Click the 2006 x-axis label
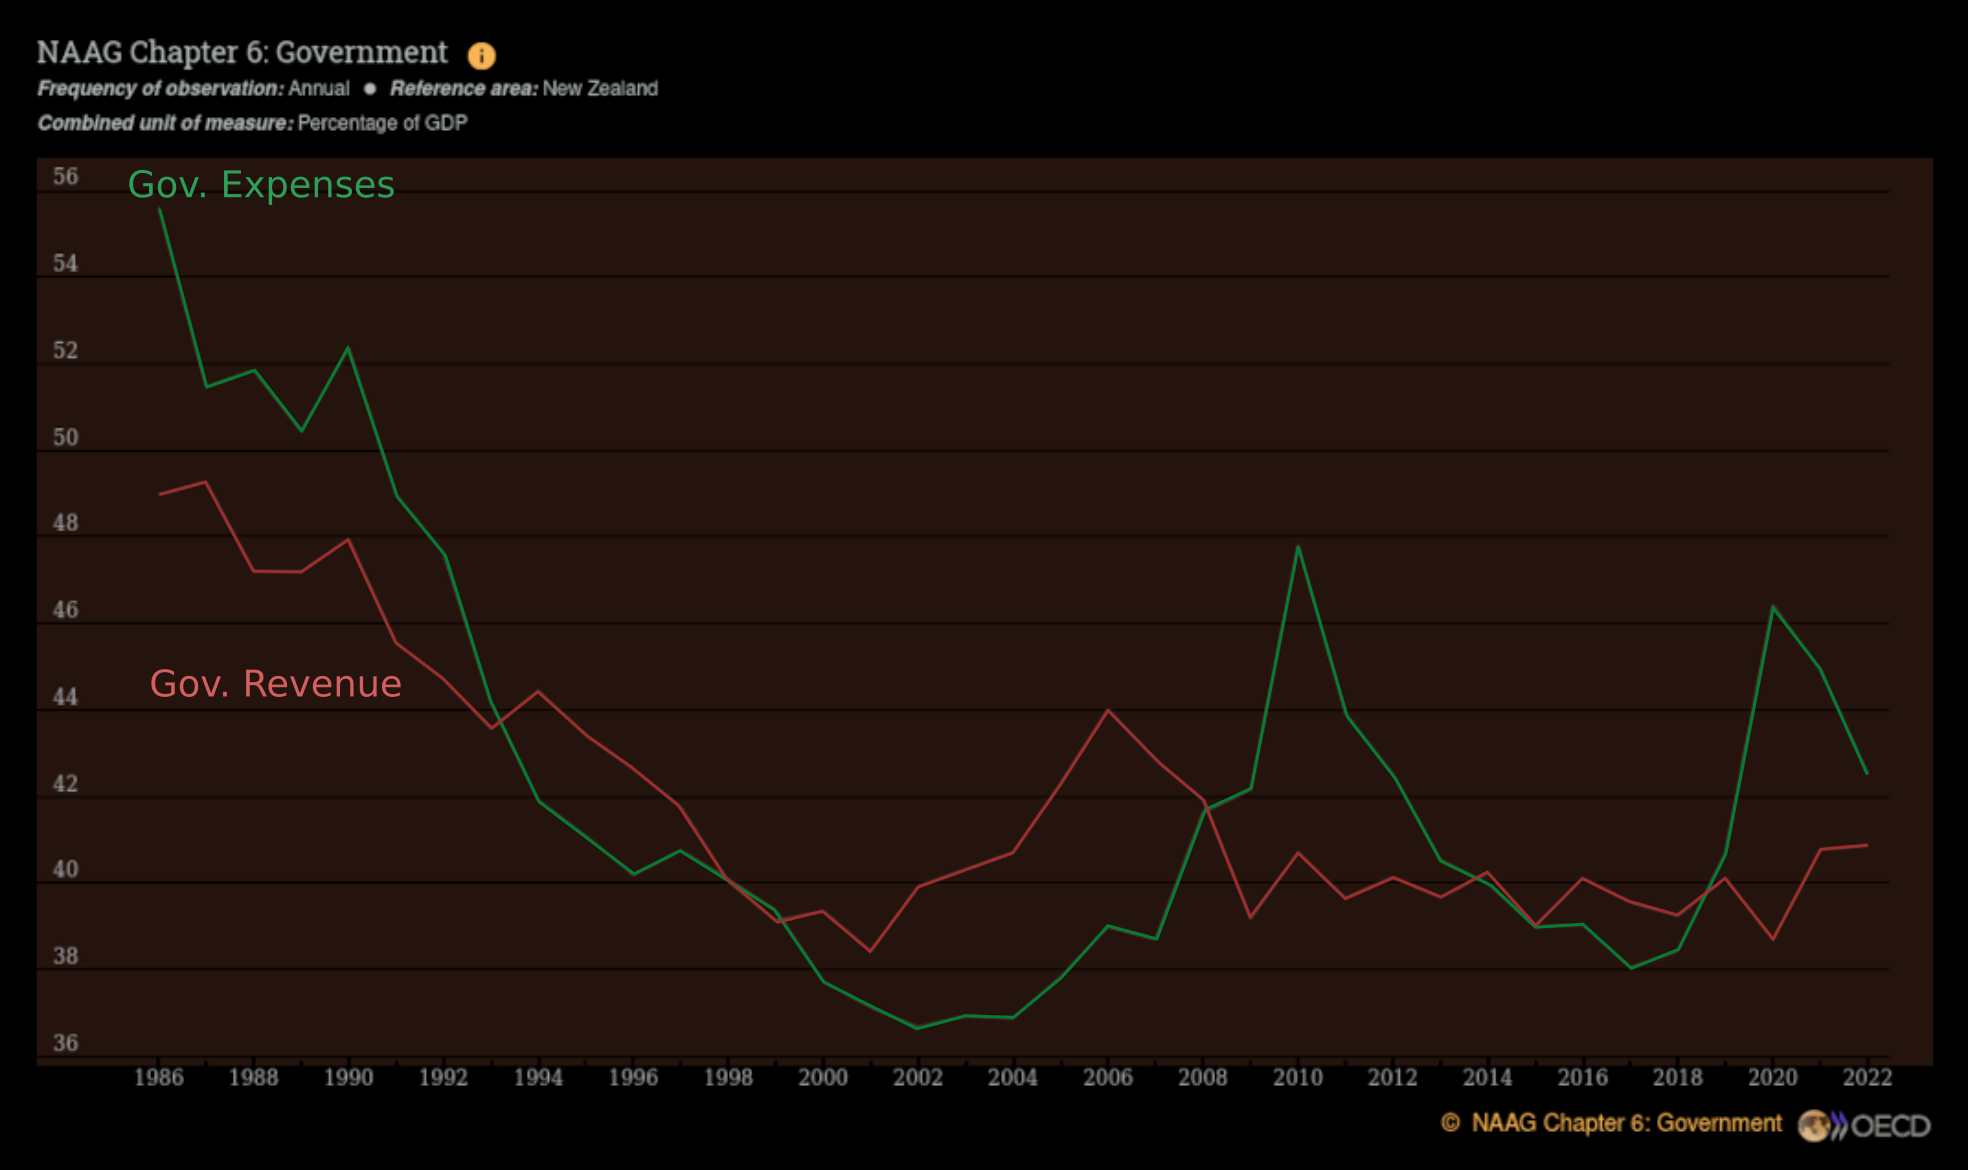This screenshot has height=1170, width=1968. coord(1108,1077)
